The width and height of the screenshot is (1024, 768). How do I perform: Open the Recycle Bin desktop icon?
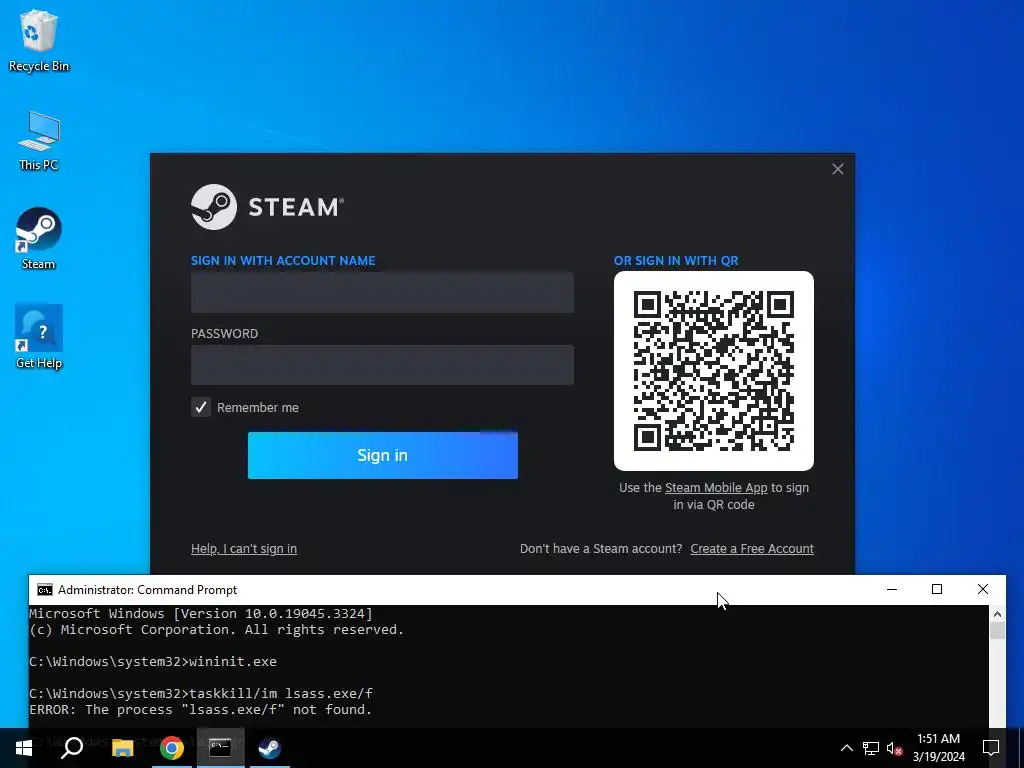[39, 40]
